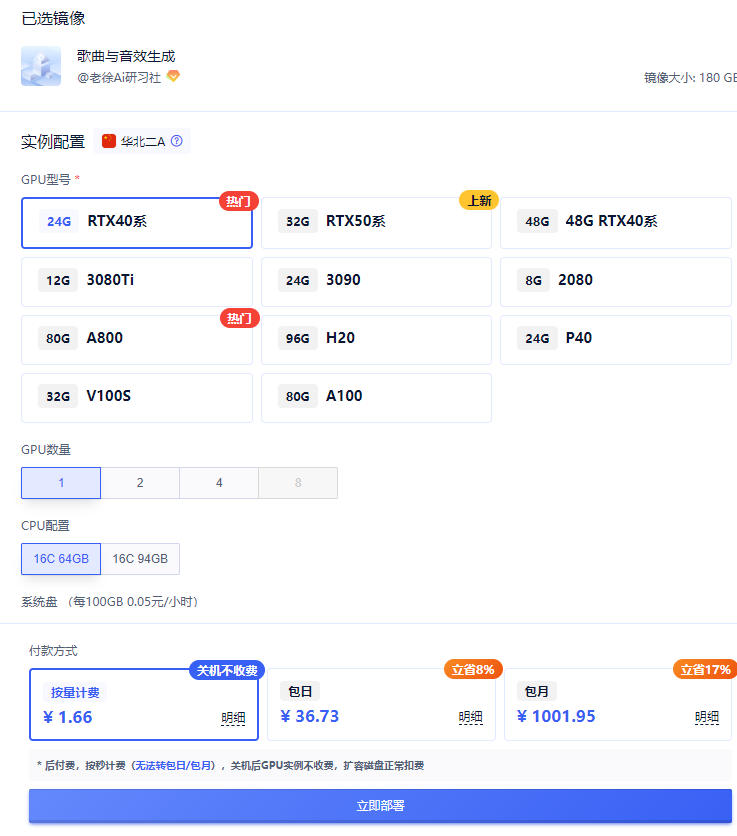Click the question mark help icon after 华北二A
Screen dimensions: 737x836
pyautogui.click(x=177, y=141)
